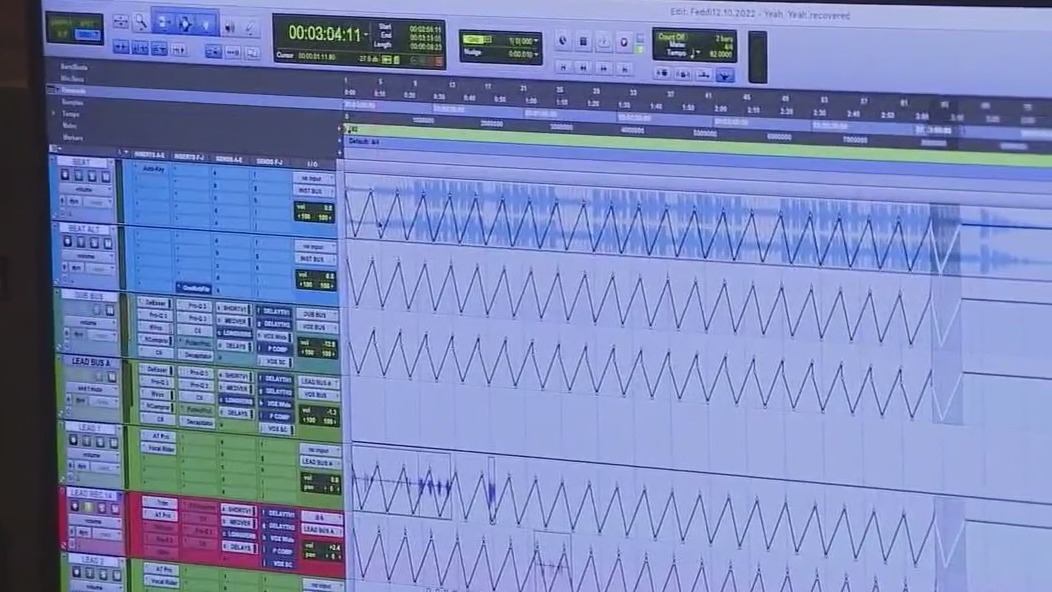Mute the BEAT ALT track
This screenshot has width=1052, height=592.
(x=106, y=242)
